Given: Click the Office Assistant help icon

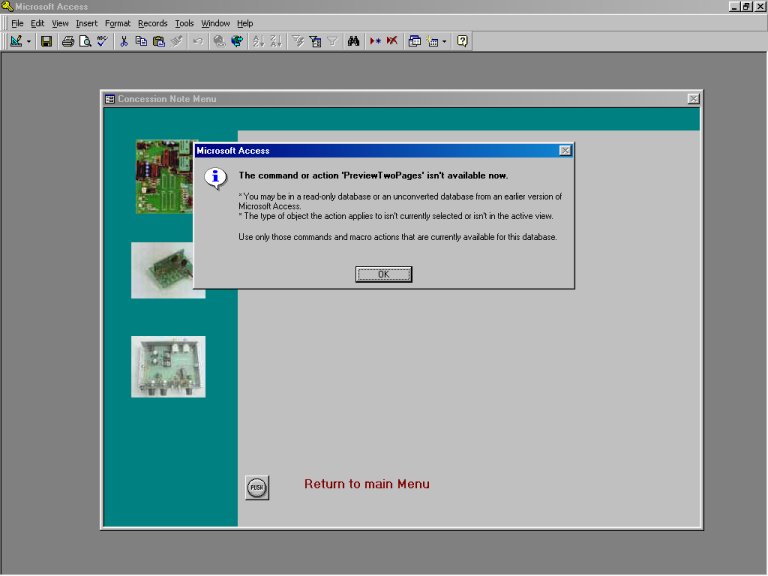Looking at the screenshot, I should click(x=462, y=41).
